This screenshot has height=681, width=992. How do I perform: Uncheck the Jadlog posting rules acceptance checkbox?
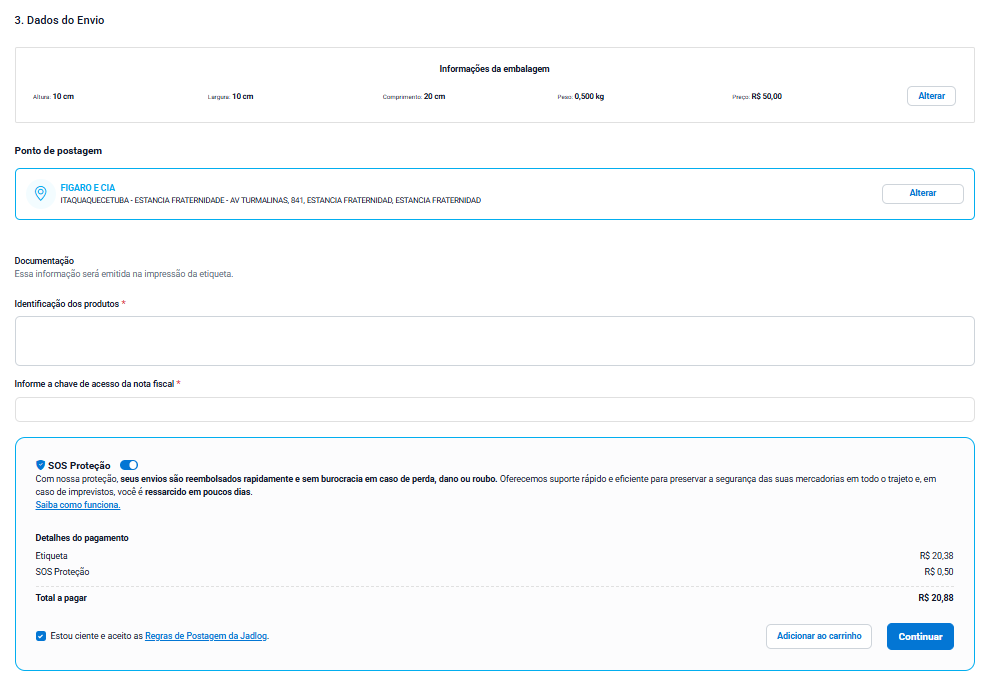point(40,635)
